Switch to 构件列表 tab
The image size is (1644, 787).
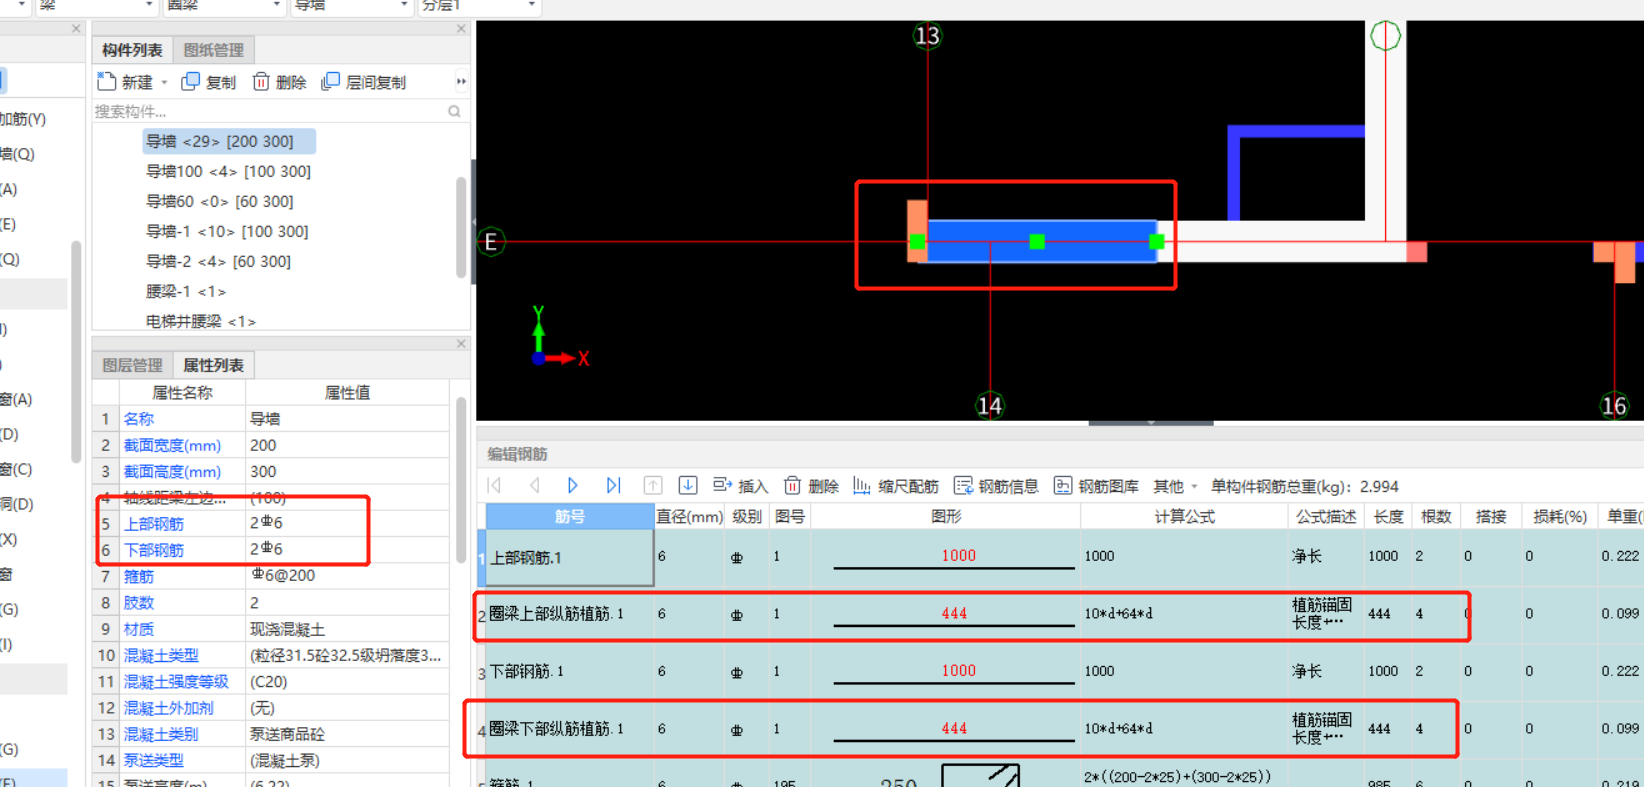(x=132, y=50)
